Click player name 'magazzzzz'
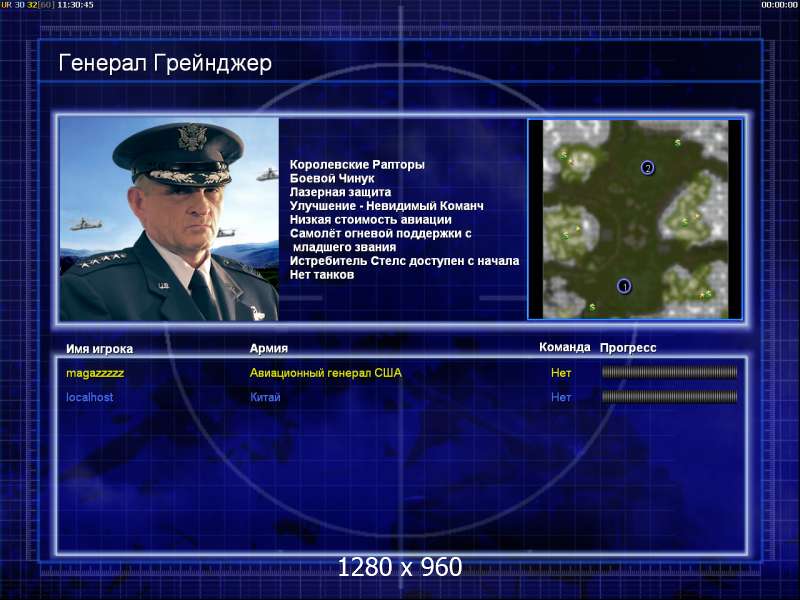Image resolution: width=800 pixels, height=600 pixels. click(x=95, y=373)
